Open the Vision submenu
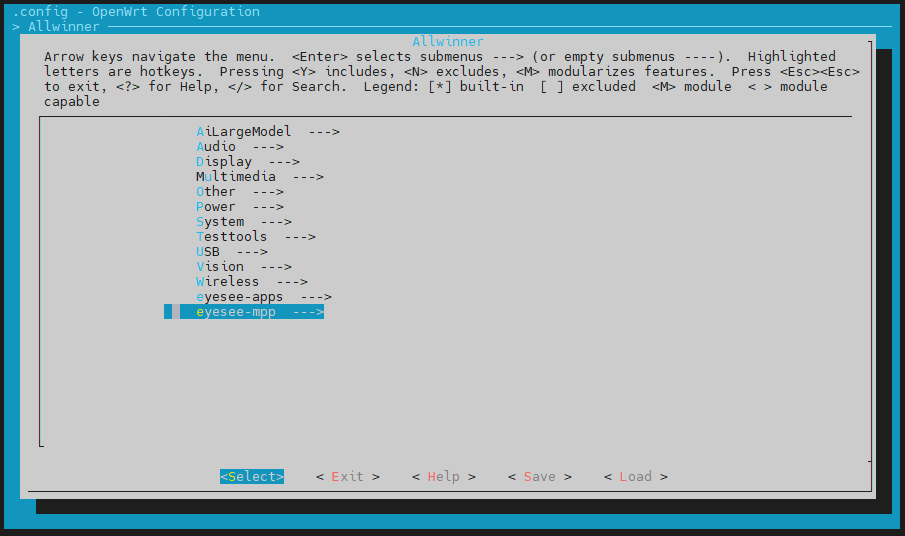905x536 pixels. (x=243, y=267)
